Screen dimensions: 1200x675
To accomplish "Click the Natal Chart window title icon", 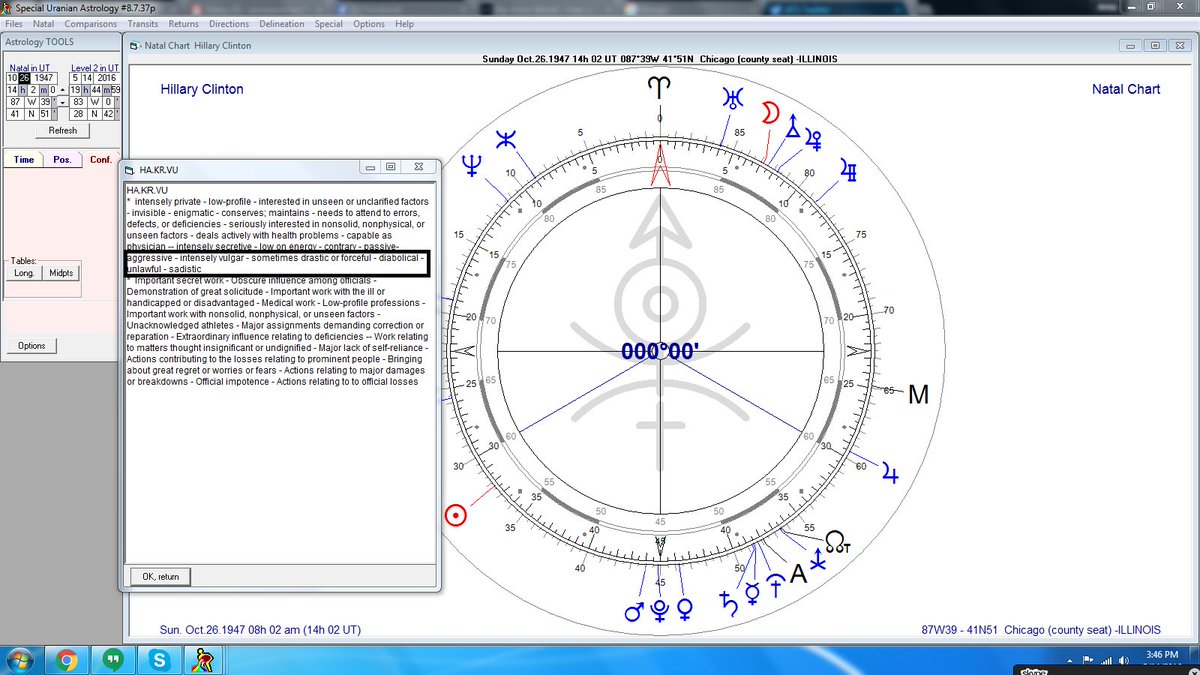I will click(135, 45).
